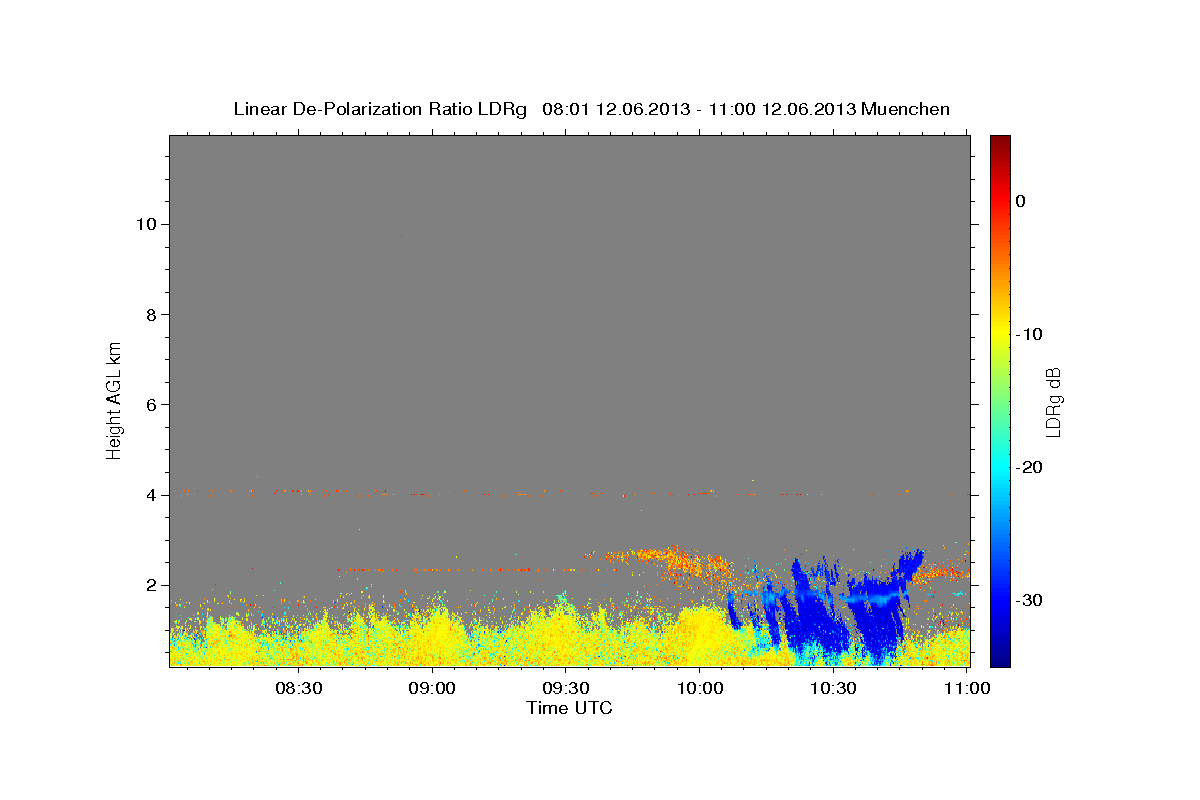Click the colorbar value 0
Image resolution: width=1200 pixels, height=800 pixels.
(x=1021, y=201)
